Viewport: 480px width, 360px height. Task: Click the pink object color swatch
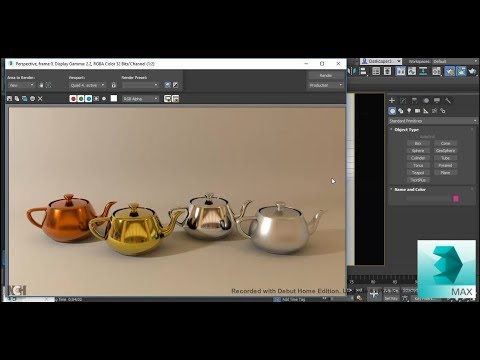pos(456,199)
